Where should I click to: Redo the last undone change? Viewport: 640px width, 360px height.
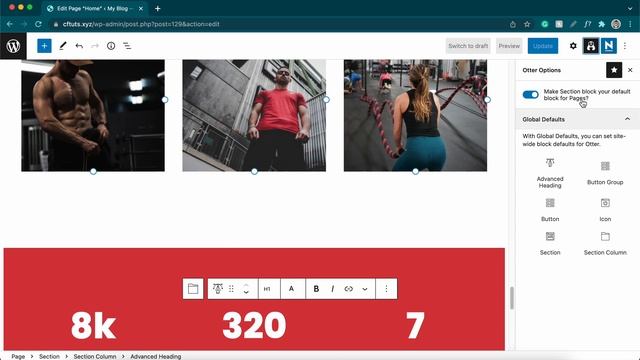[x=95, y=46]
